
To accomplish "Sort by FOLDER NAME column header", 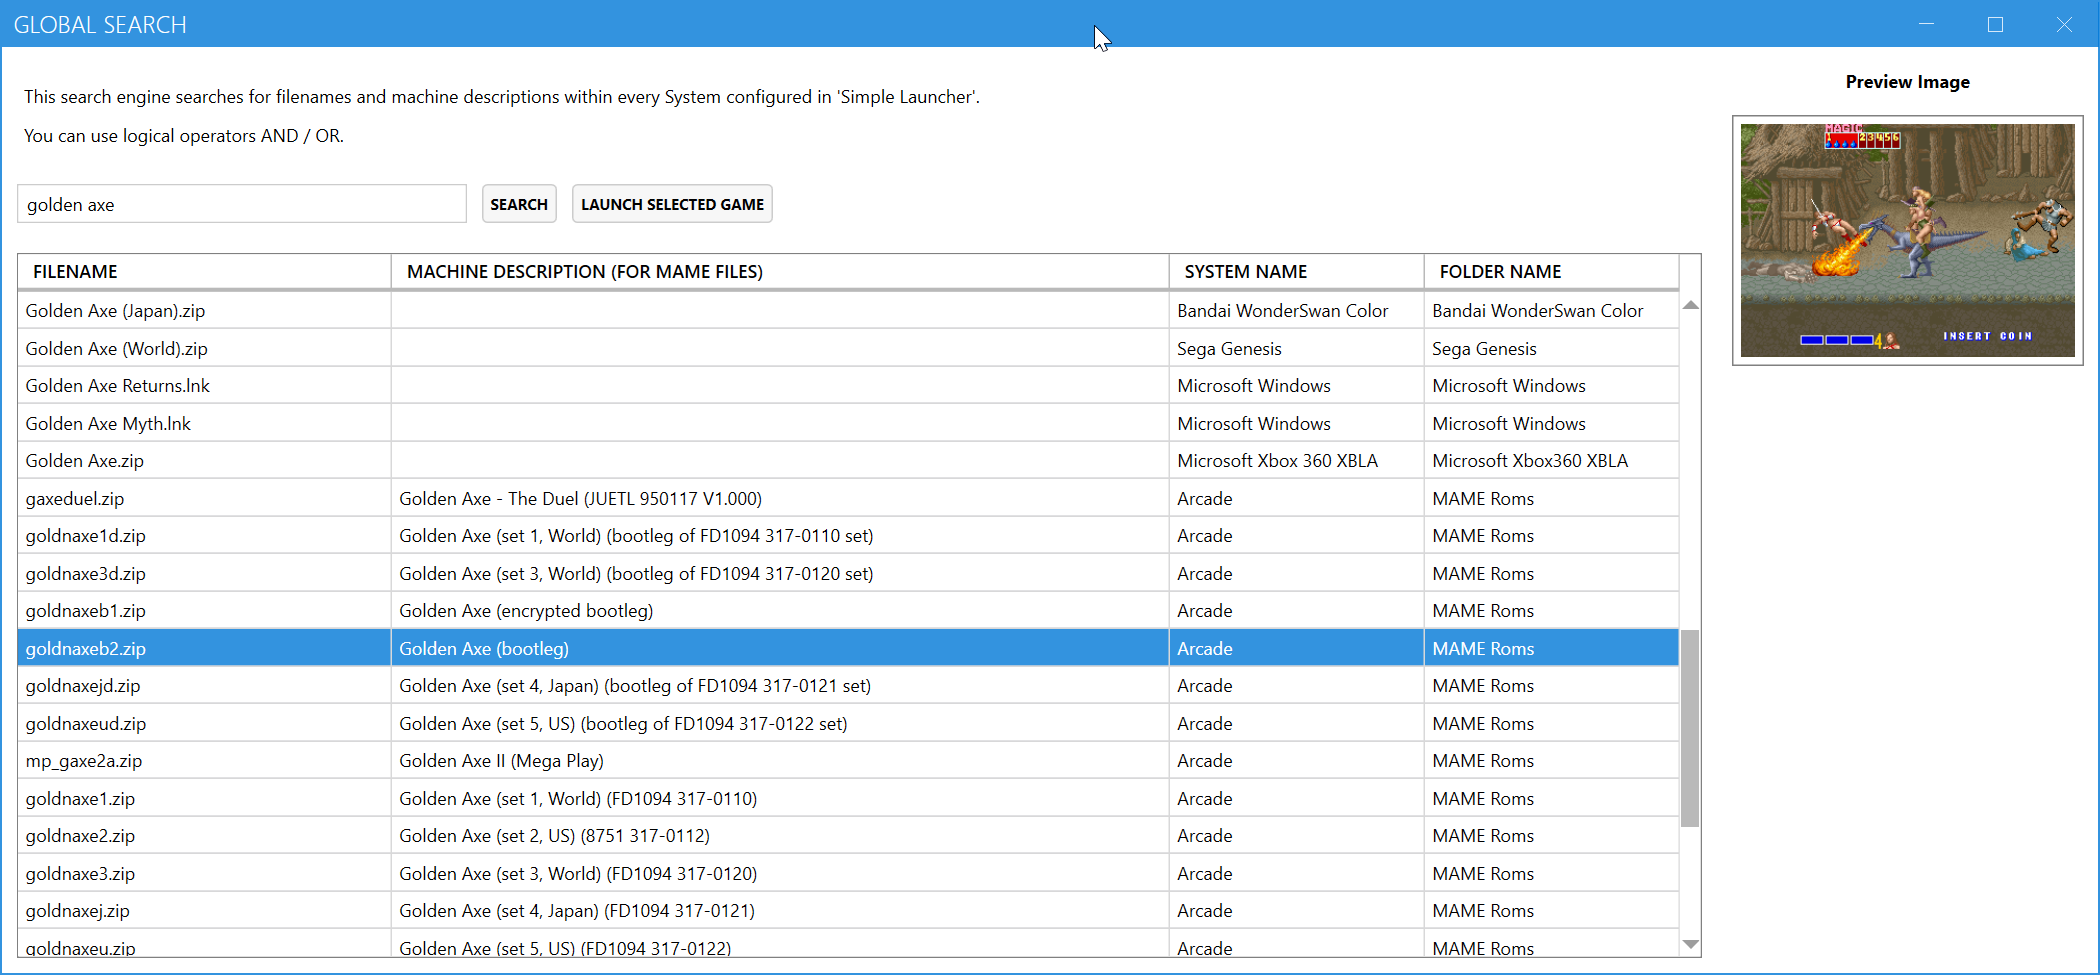I will coord(1551,272).
